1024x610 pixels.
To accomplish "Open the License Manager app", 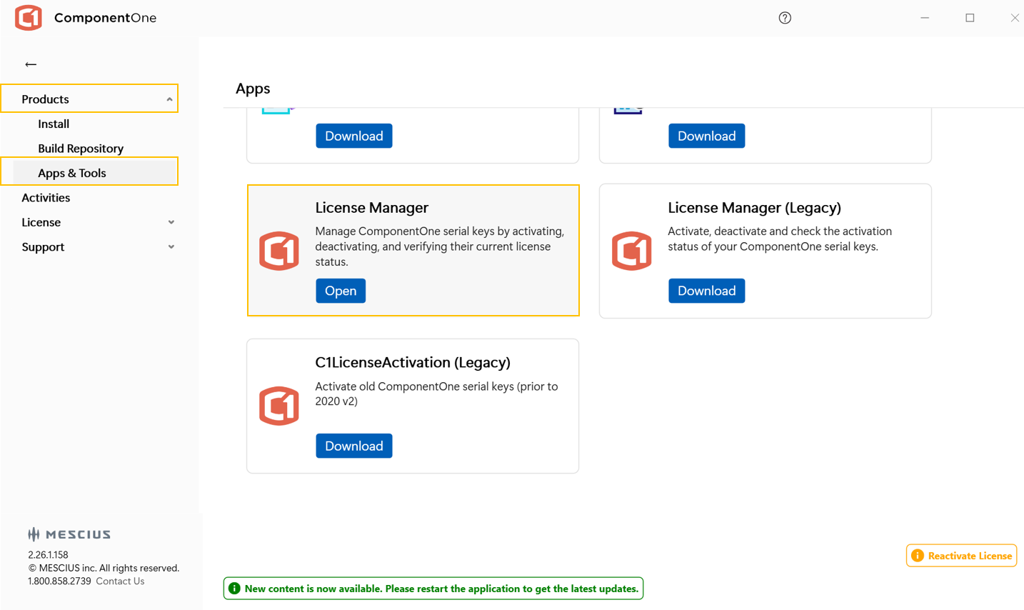I will coord(340,291).
